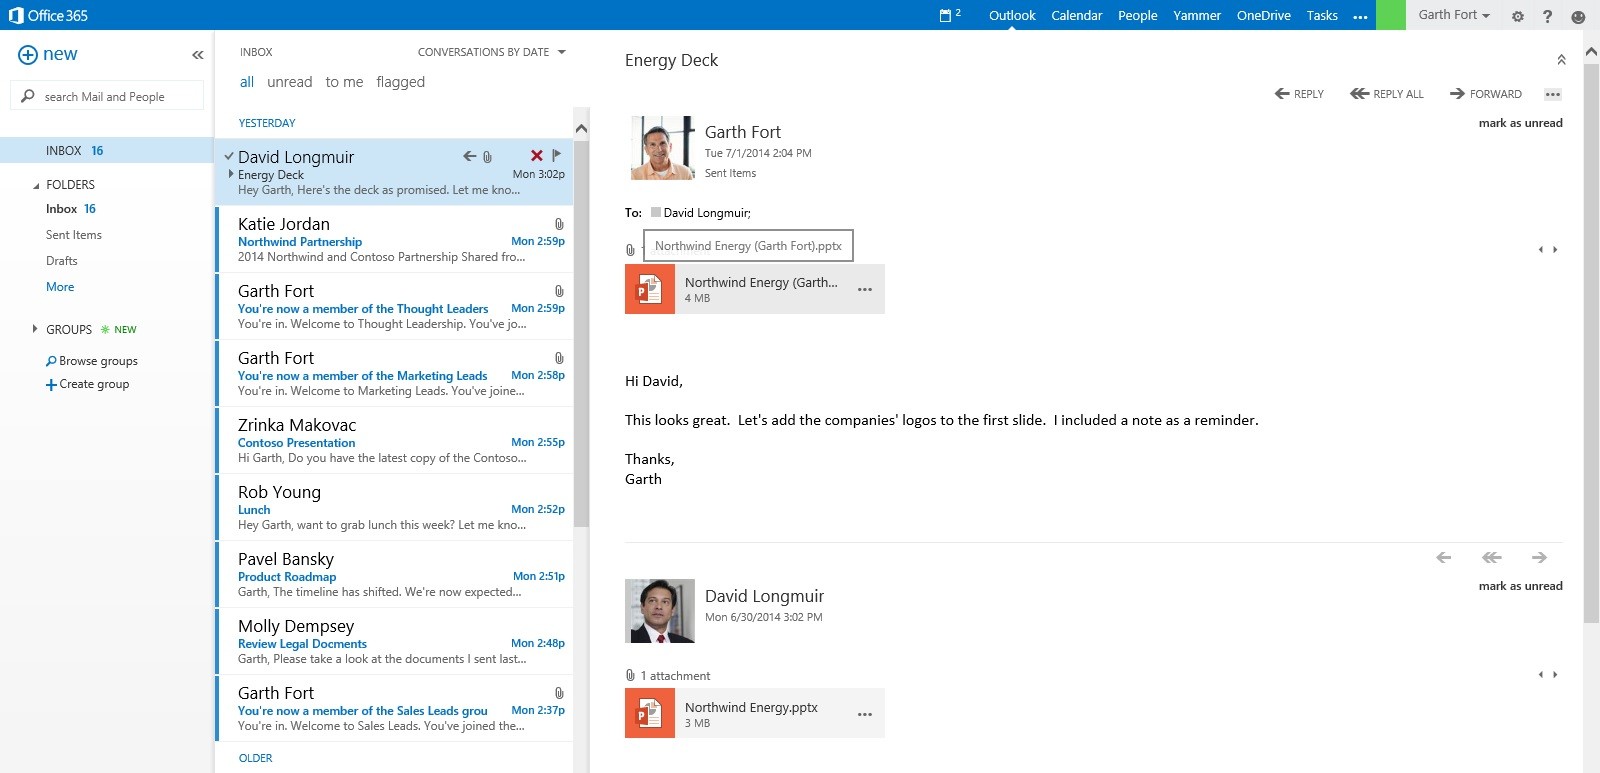1600x773 pixels.
Task: Open the Garth Fort account dropdown
Action: coord(1454,15)
